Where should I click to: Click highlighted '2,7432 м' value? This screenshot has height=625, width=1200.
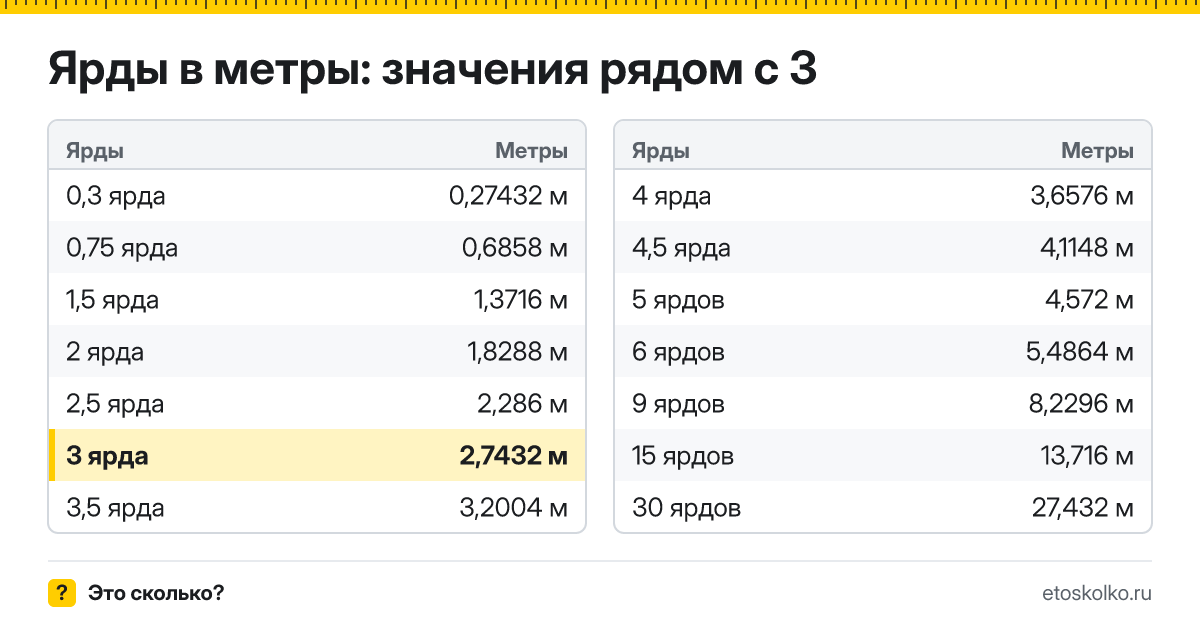[514, 456]
